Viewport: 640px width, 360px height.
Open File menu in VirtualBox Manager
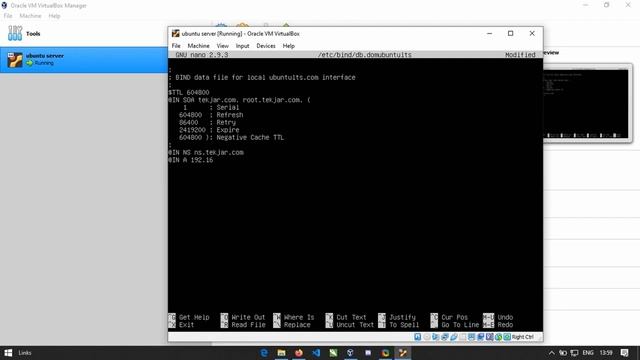point(8,16)
